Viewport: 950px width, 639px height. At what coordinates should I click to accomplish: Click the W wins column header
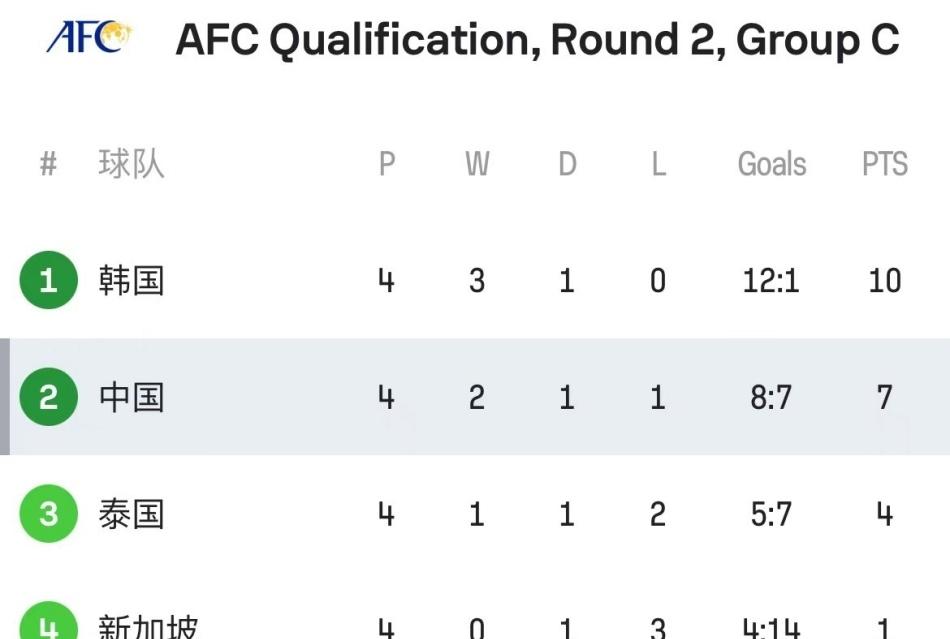coord(477,164)
